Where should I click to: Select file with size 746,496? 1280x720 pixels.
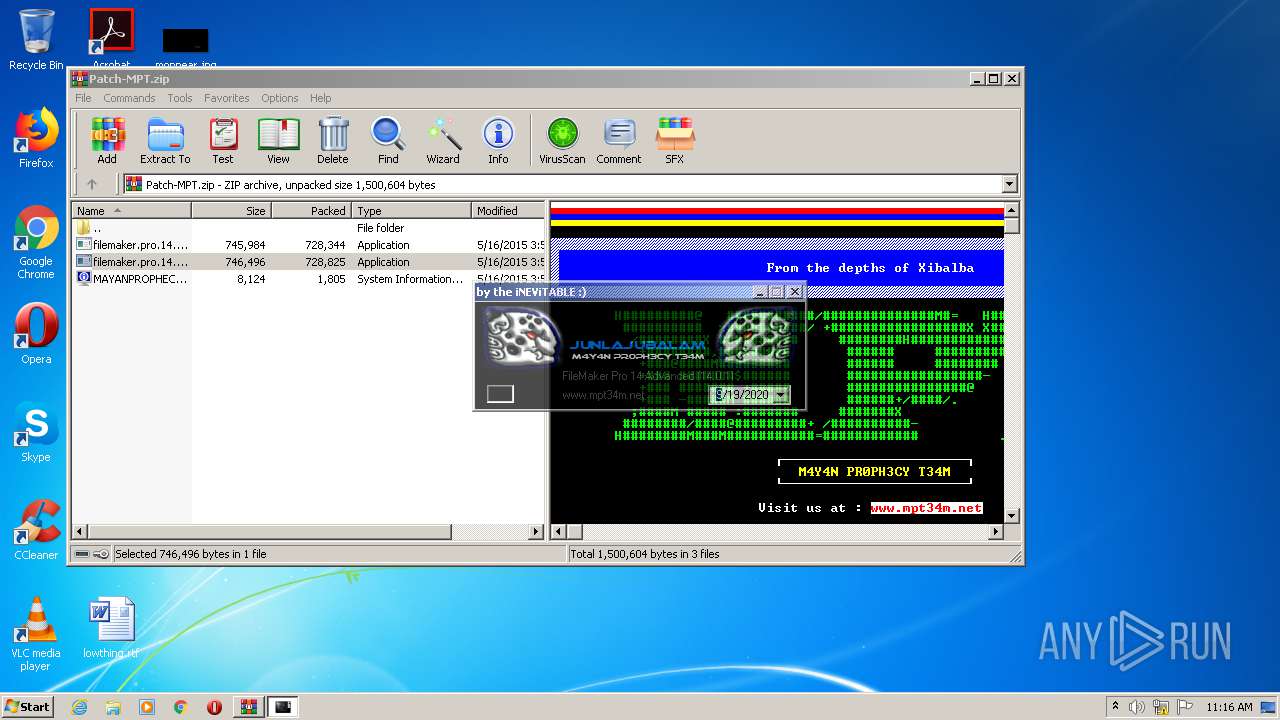point(309,262)
